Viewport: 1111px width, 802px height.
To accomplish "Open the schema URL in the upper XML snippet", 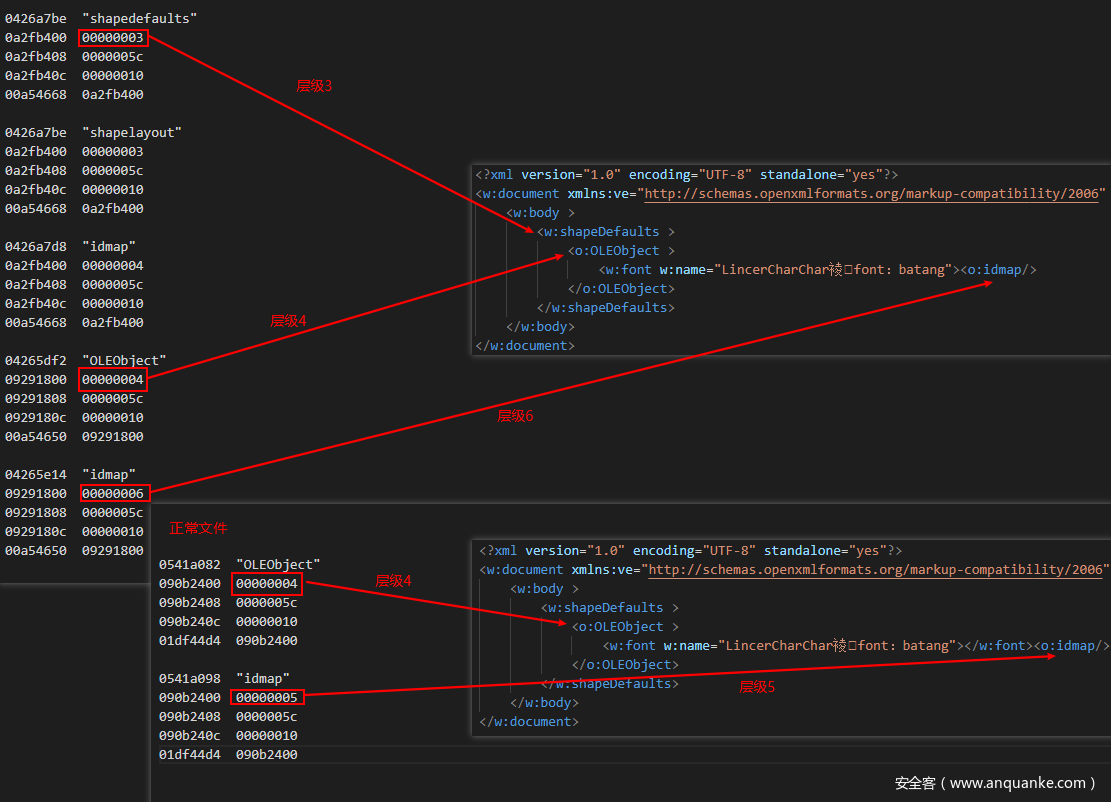I will [873, 194].
